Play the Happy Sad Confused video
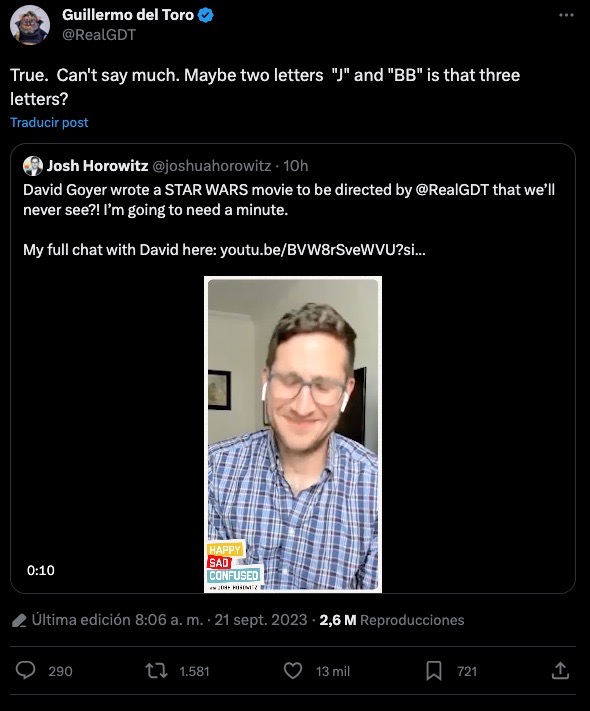The height and width of the screenshot is (711, 590). [x=293, y=434]
